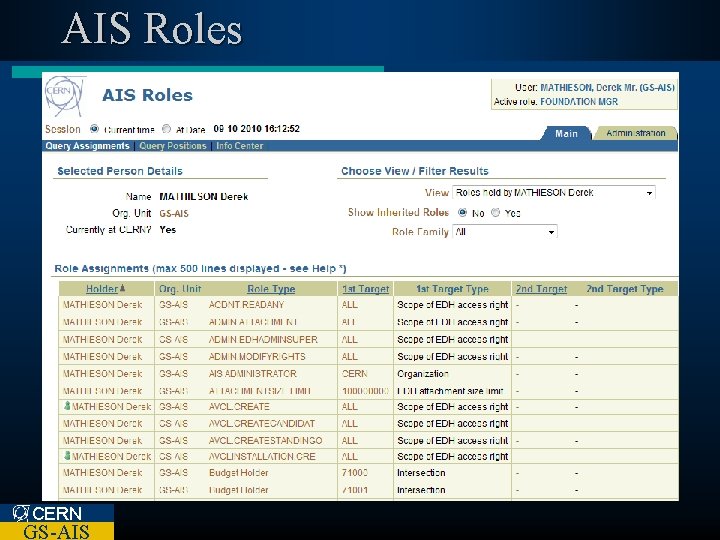Click the ATTACHMENTSIZE.LIMIT role type cell

click(260, 391)
